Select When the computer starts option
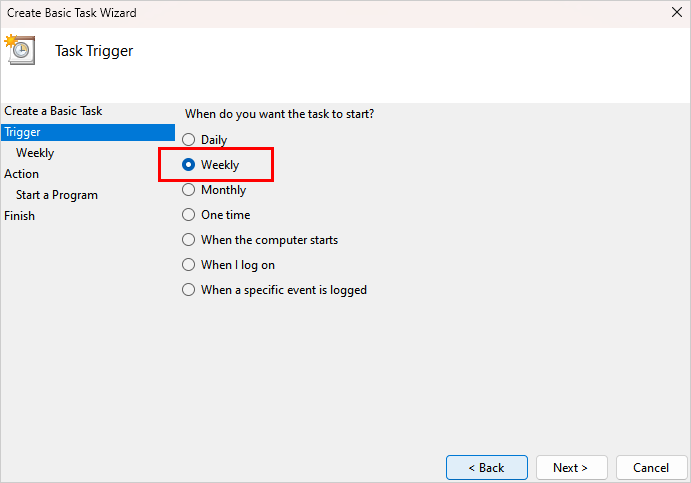The height and width of the screenshot is (483, 691). click(x=188, y=240)
